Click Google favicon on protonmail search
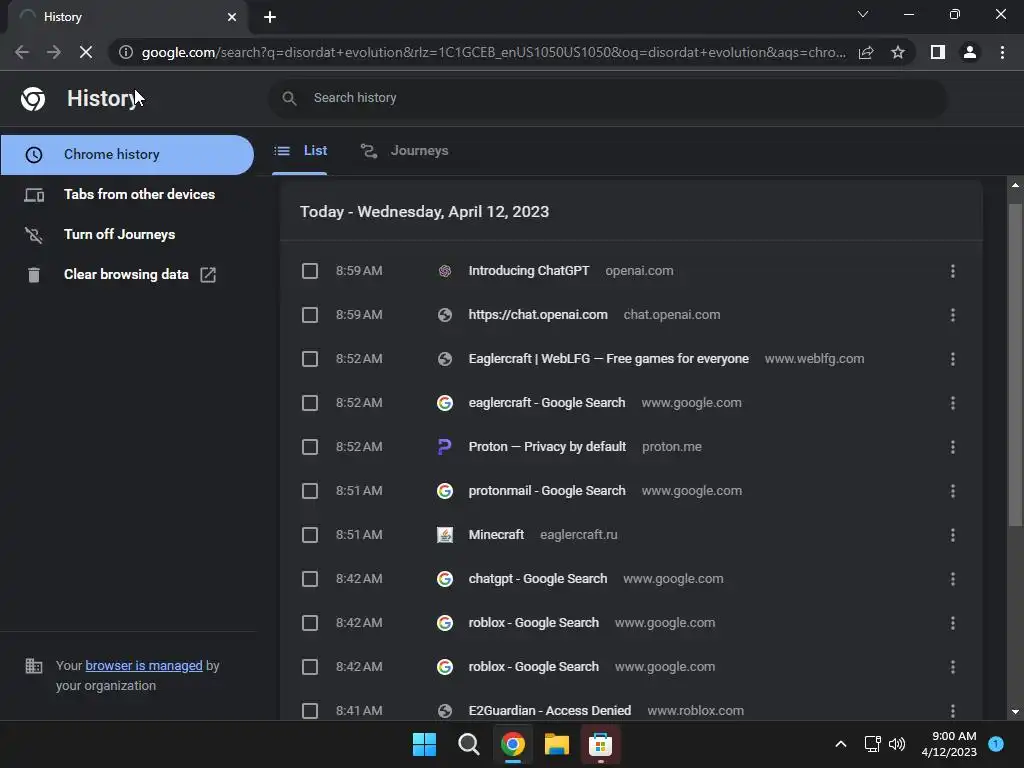This screenshot has width=1024, height=768. (x=445, y=491)
